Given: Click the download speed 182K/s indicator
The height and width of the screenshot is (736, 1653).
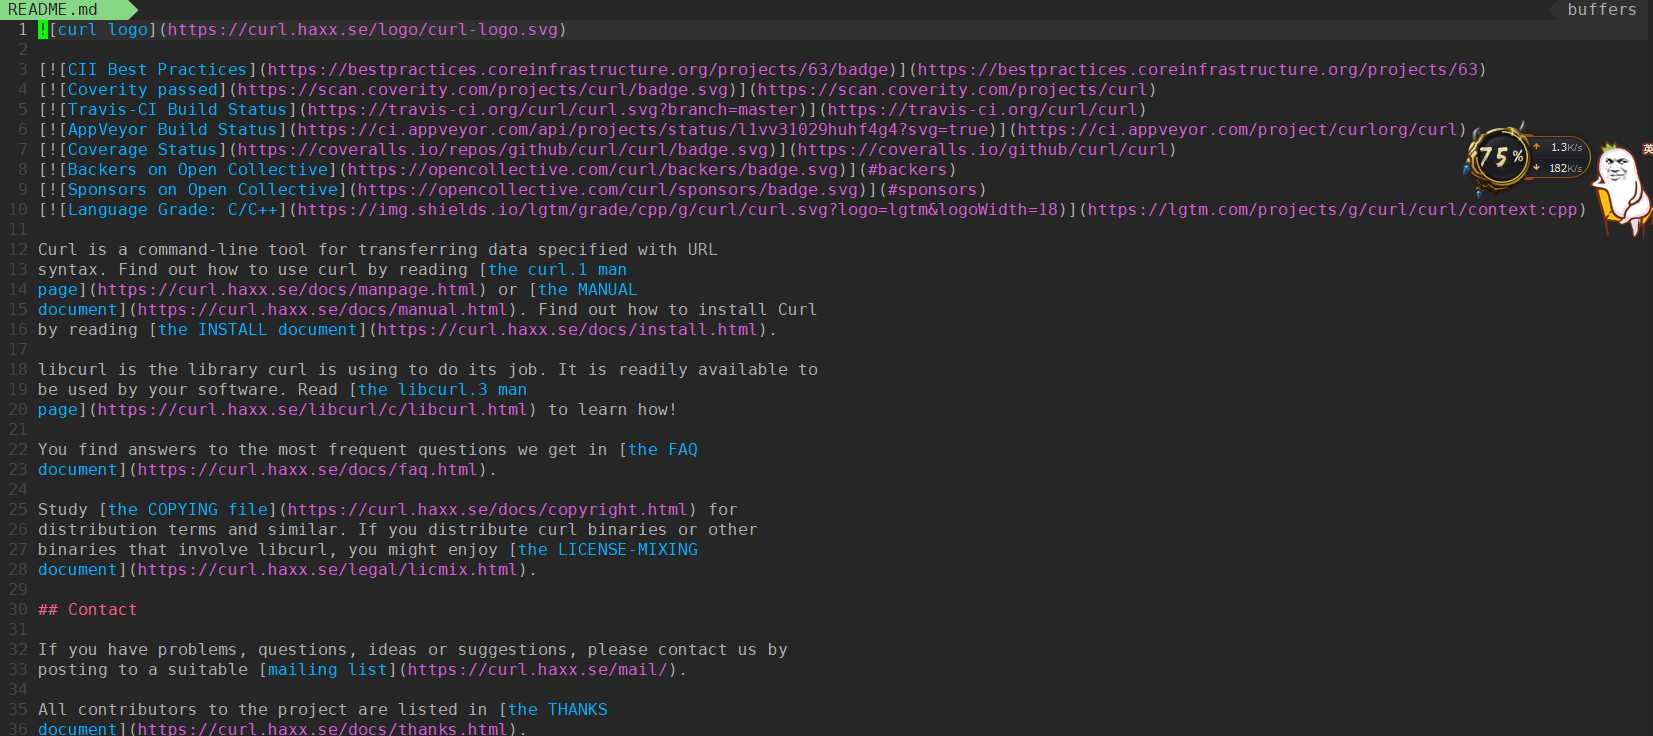Looking at the screenshot, I should pyautogui.click(x=1560, y=168).
